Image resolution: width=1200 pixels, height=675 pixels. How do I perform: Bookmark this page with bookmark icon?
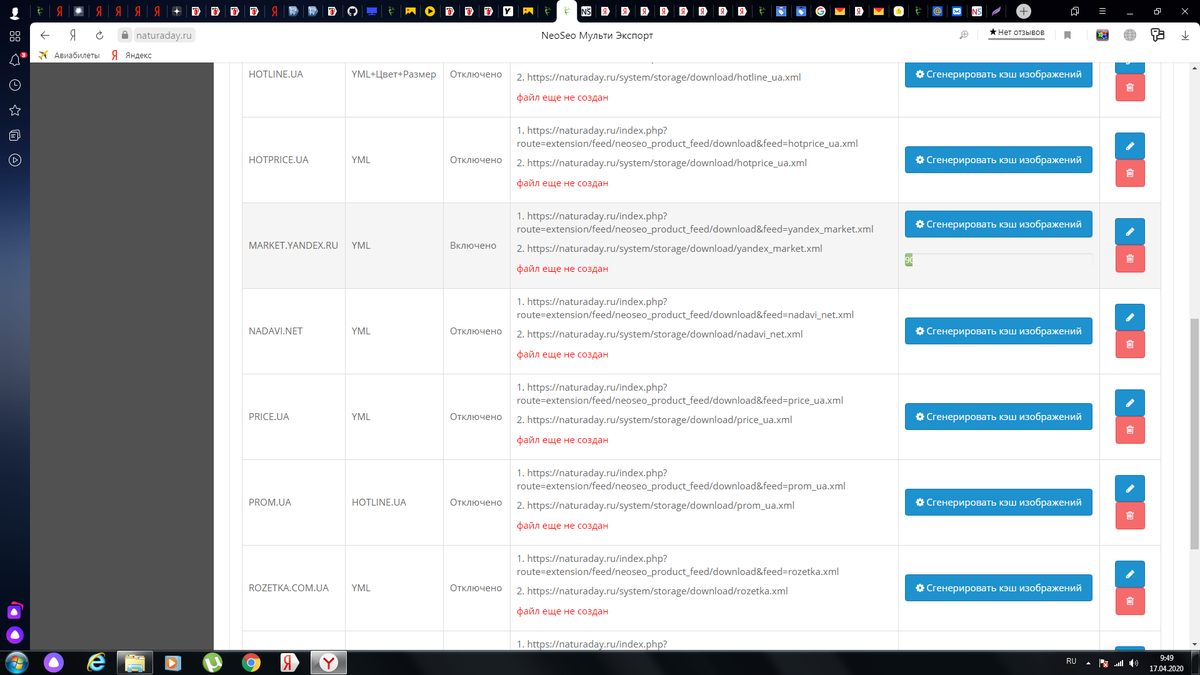[1068, 35]
